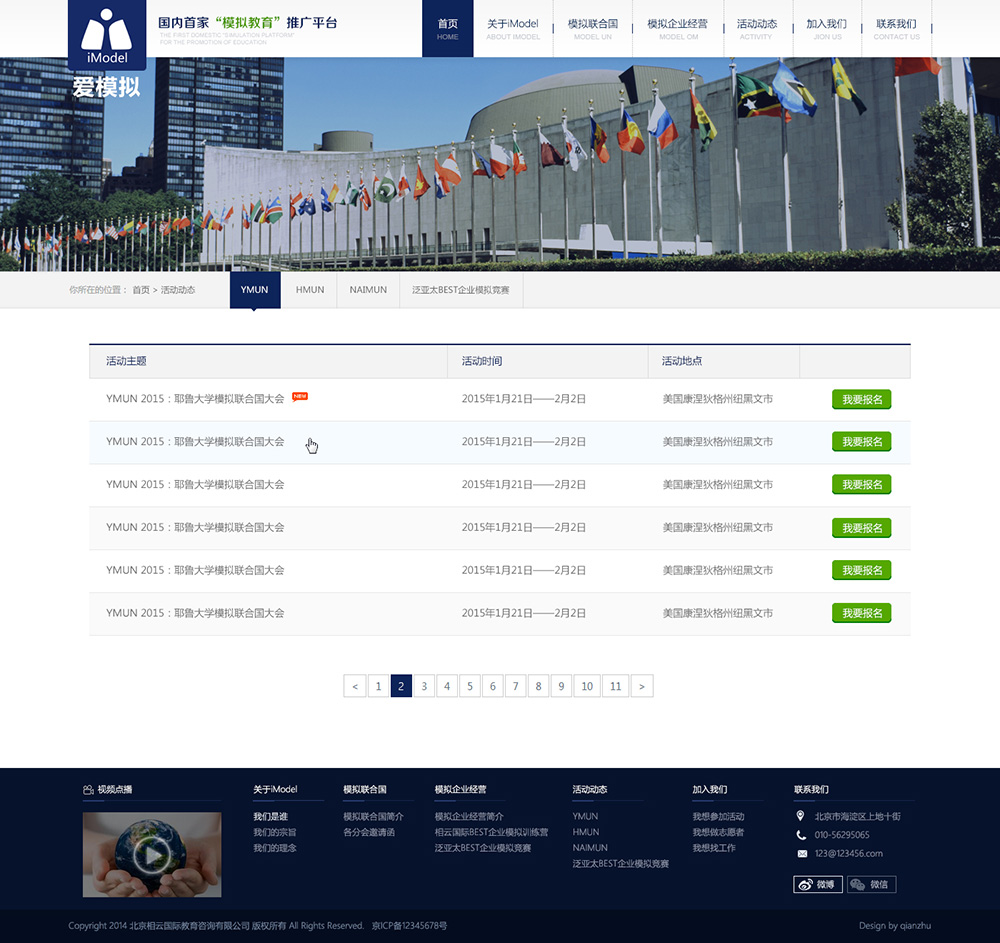Open the Weibo (微博) social button
This screenshot has height=943, width=1000.
pyautogui.click(x=818, y=884)
